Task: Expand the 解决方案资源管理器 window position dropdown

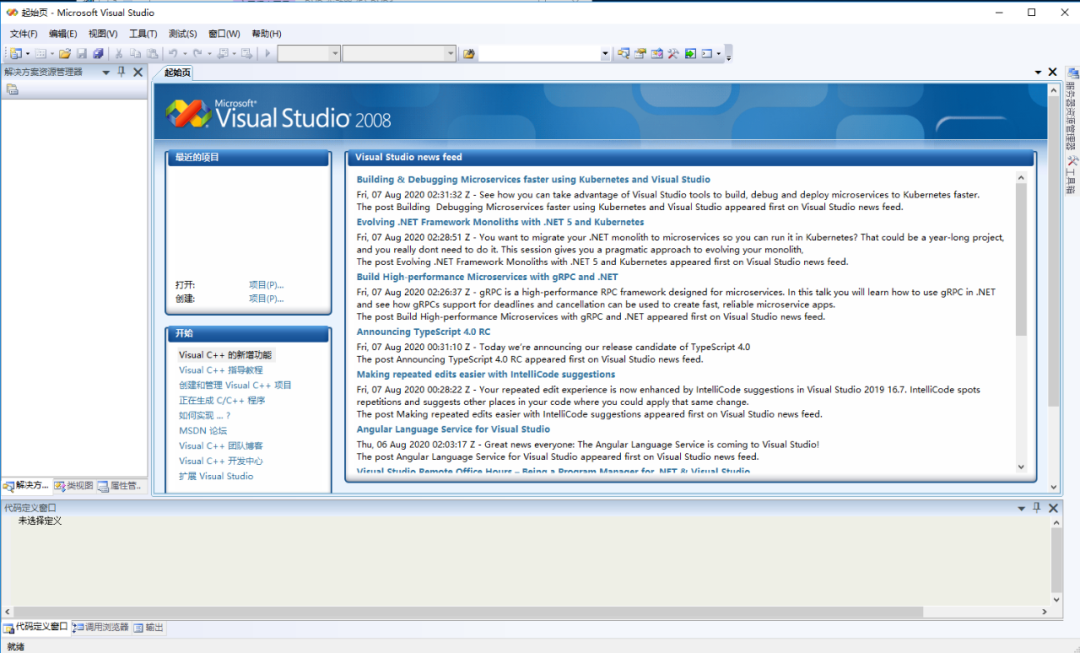Action: click(x=106, y=72)
